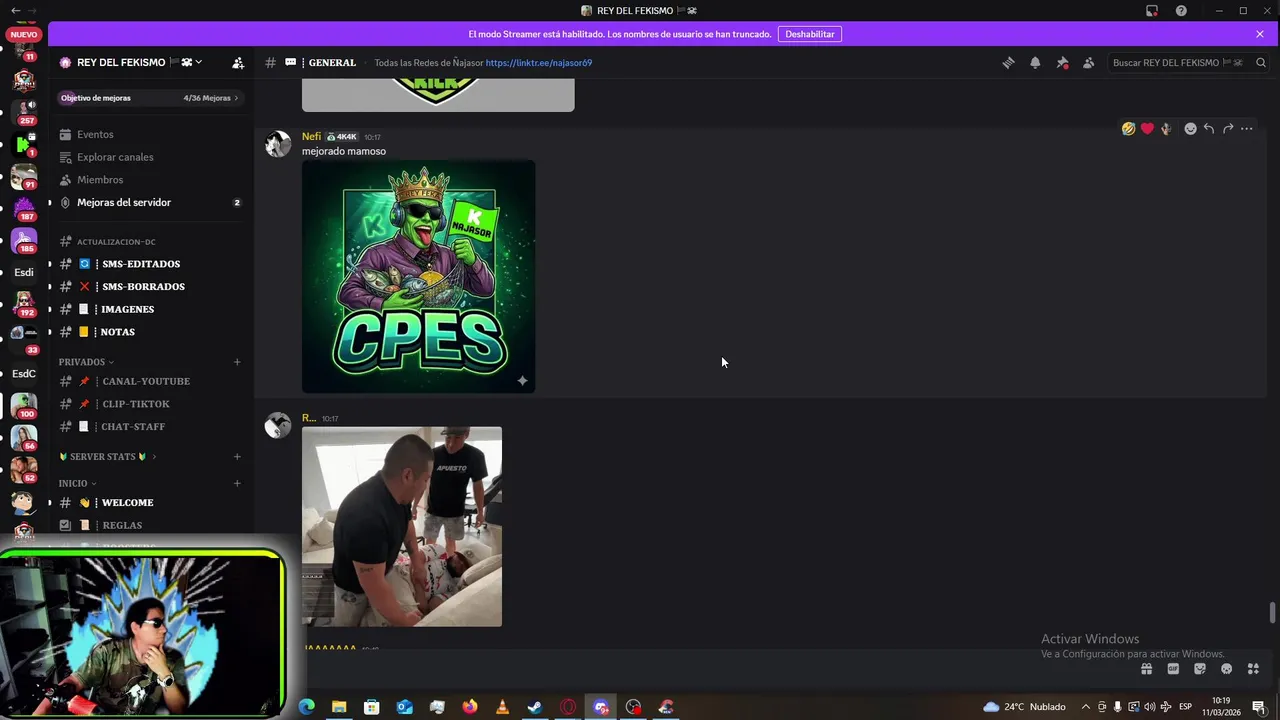Add channel to PRIVADOS with plus icon

[x=237, y=362]
